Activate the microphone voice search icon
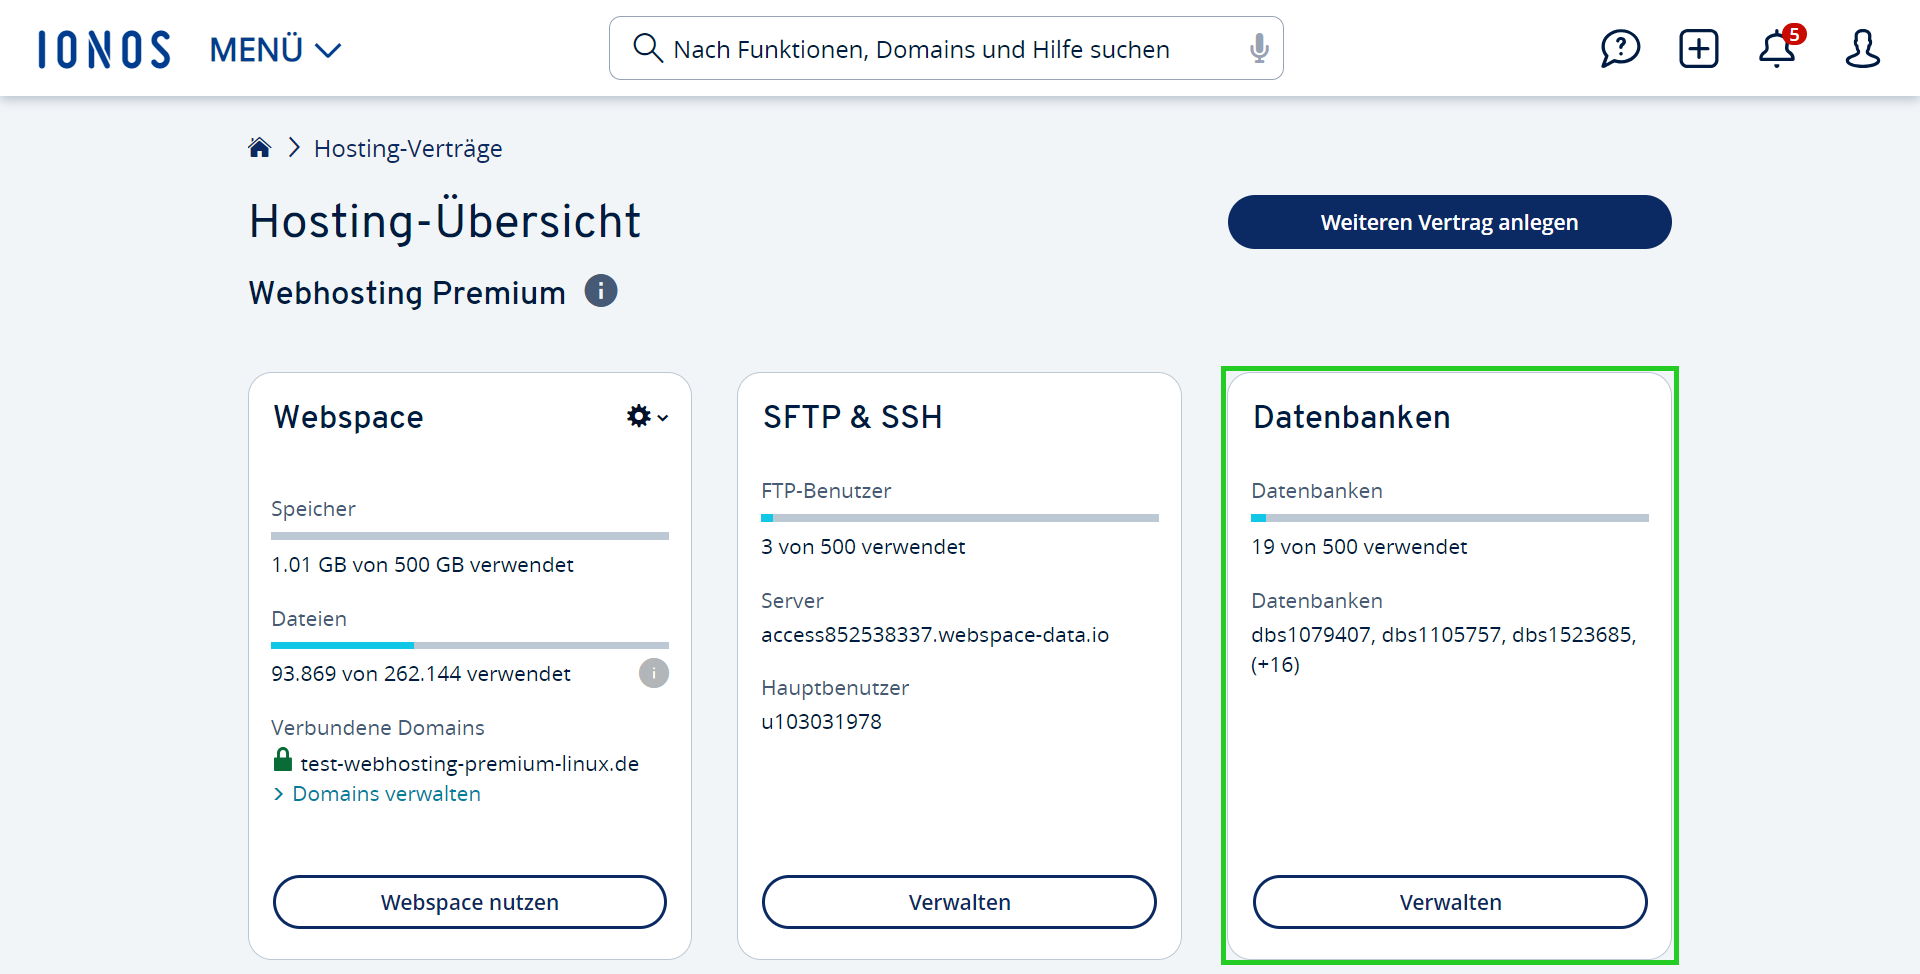Image resolution: width=1920 pixels, height=974 pixels. pos(1259,48)
